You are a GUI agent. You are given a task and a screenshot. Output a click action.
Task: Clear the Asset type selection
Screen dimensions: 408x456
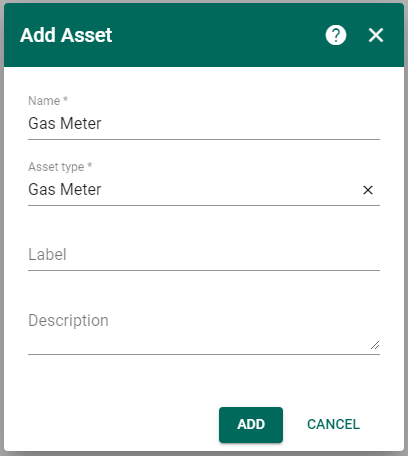pyautogui.click(x=368, y=190)
